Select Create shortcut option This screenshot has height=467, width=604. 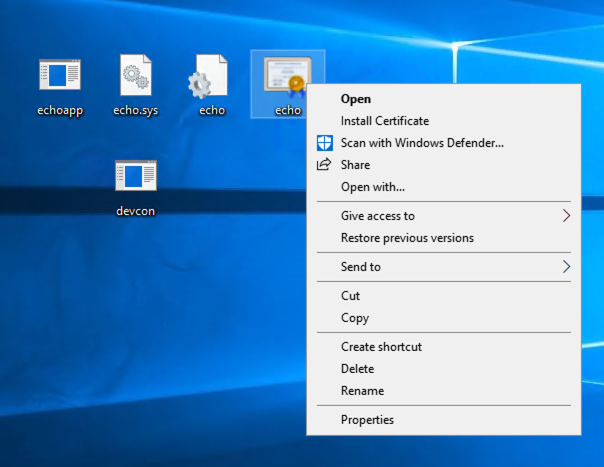tap(381, 347)
